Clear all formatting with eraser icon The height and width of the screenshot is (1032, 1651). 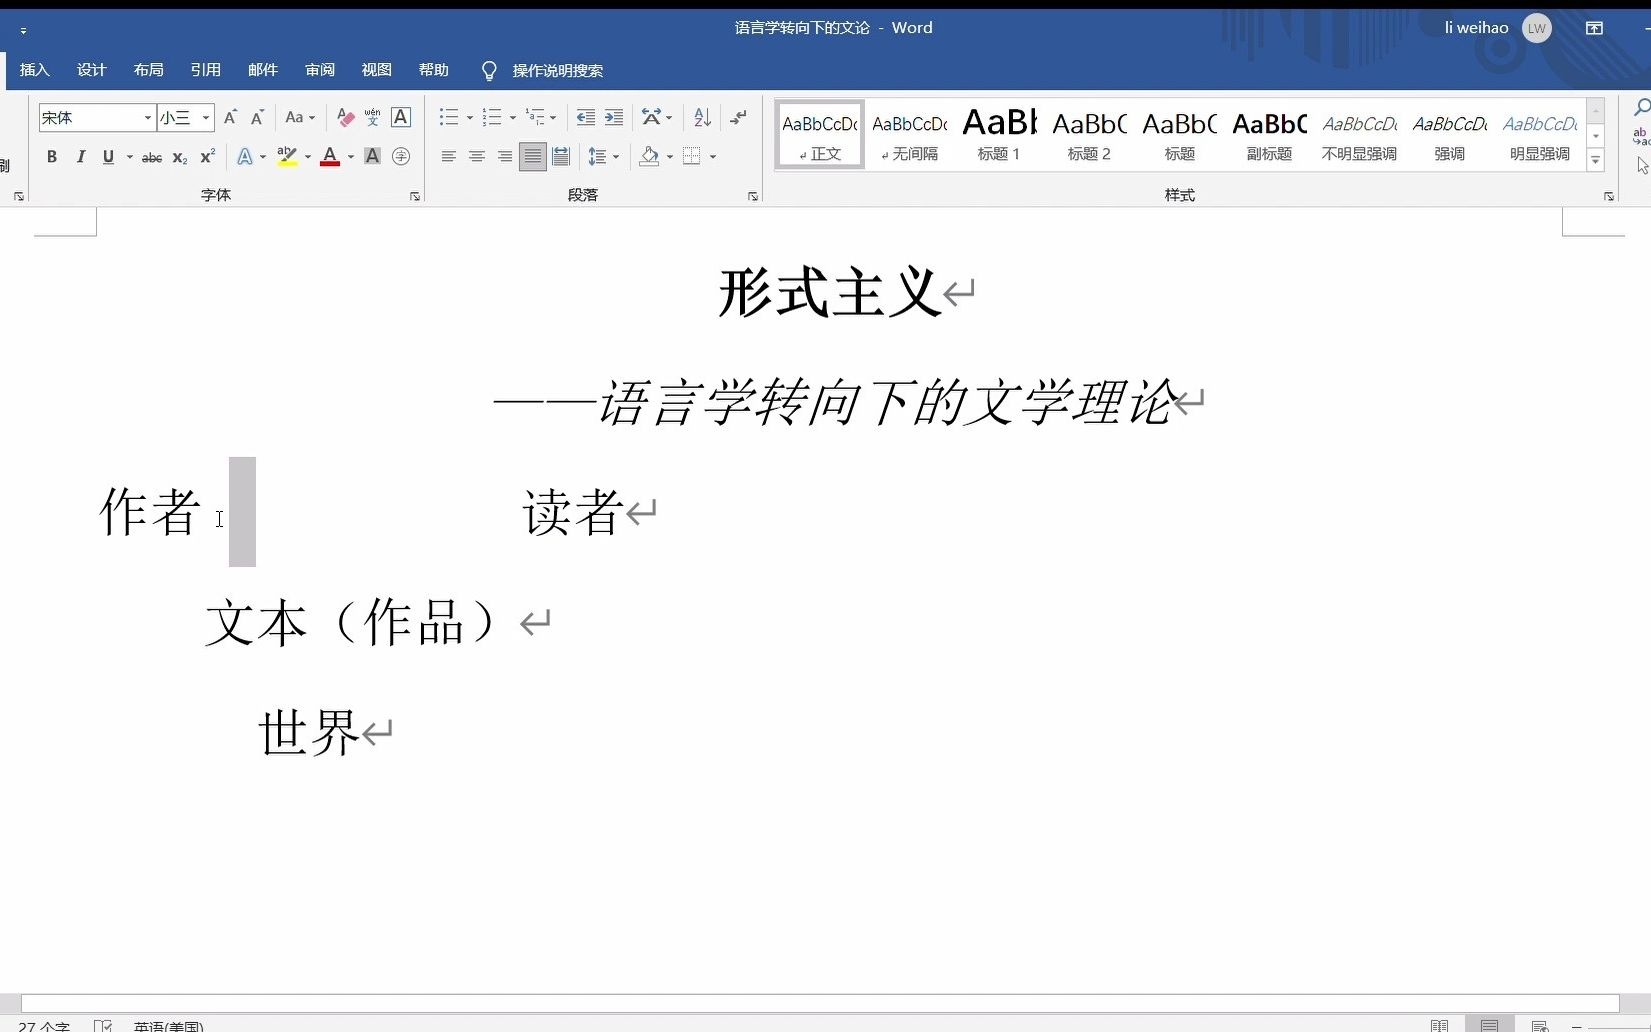[345, 117]
